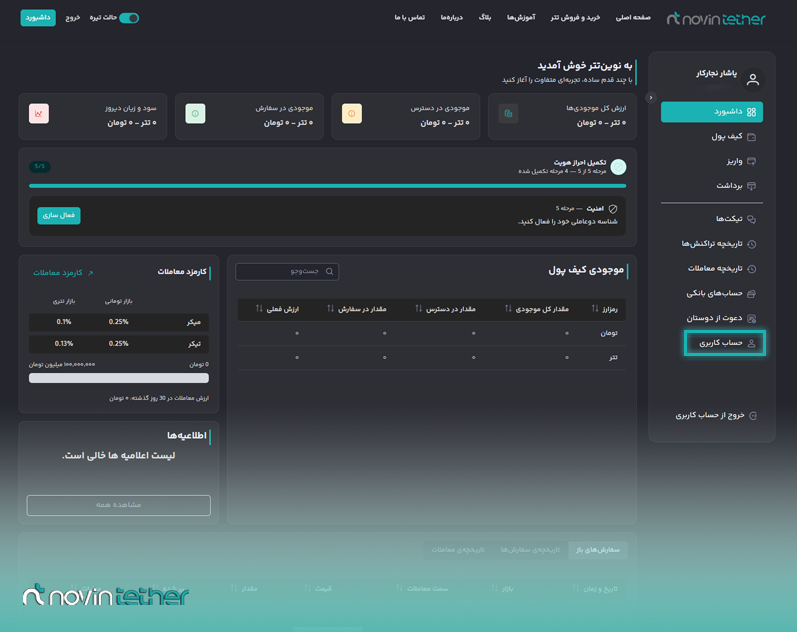Screen dimensions: 797x632
Task: Click the tickets icon beside تیکت‌ها
Action: [x=752, y=219]
